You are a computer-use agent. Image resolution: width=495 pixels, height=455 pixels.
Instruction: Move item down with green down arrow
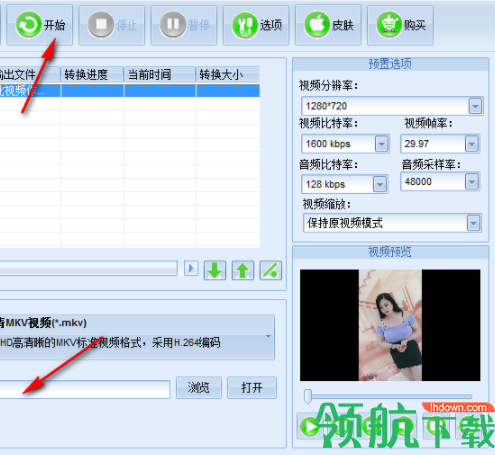coord(215,270)
